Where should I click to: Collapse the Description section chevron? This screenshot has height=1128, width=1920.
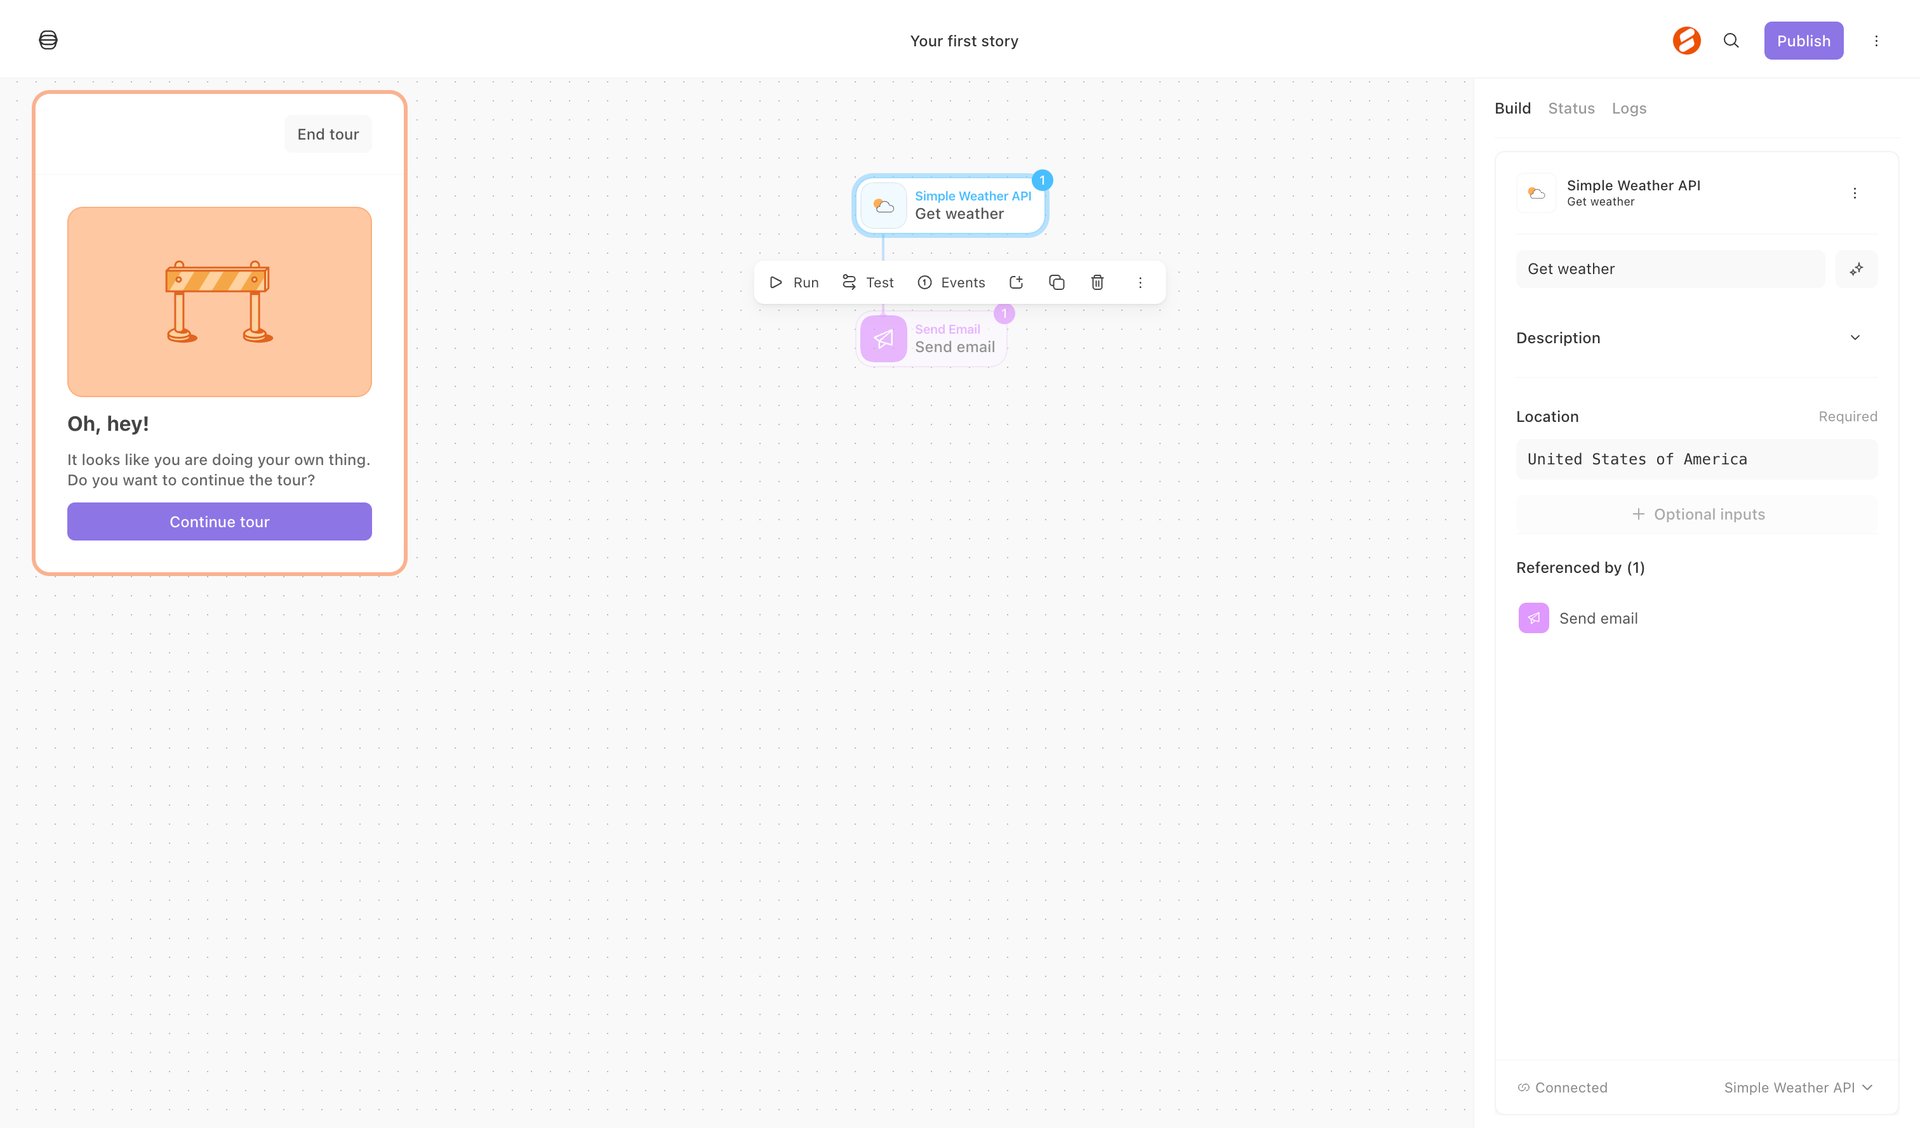(1855, 337)
